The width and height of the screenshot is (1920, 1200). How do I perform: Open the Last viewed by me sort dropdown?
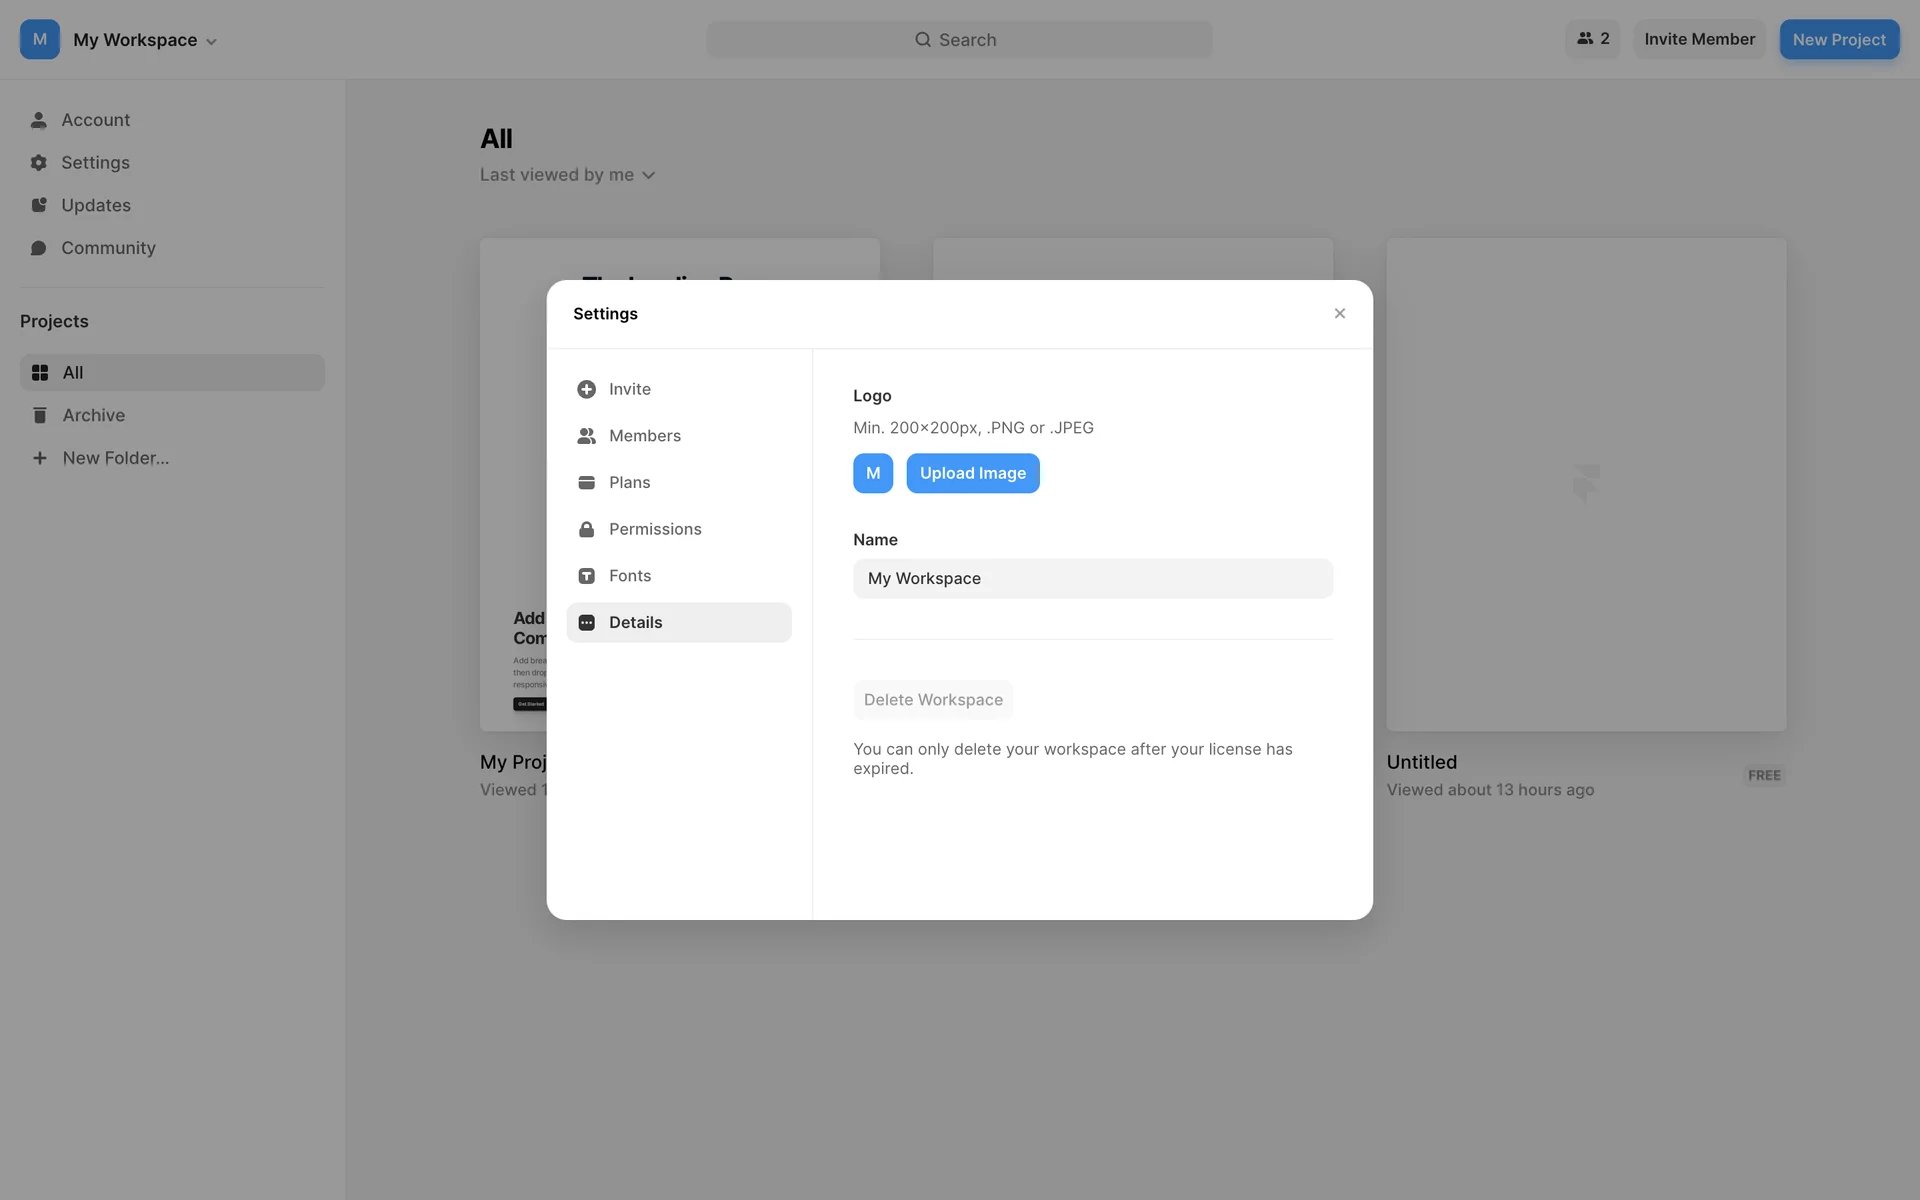pyautogui.click(x=567, y=175)
